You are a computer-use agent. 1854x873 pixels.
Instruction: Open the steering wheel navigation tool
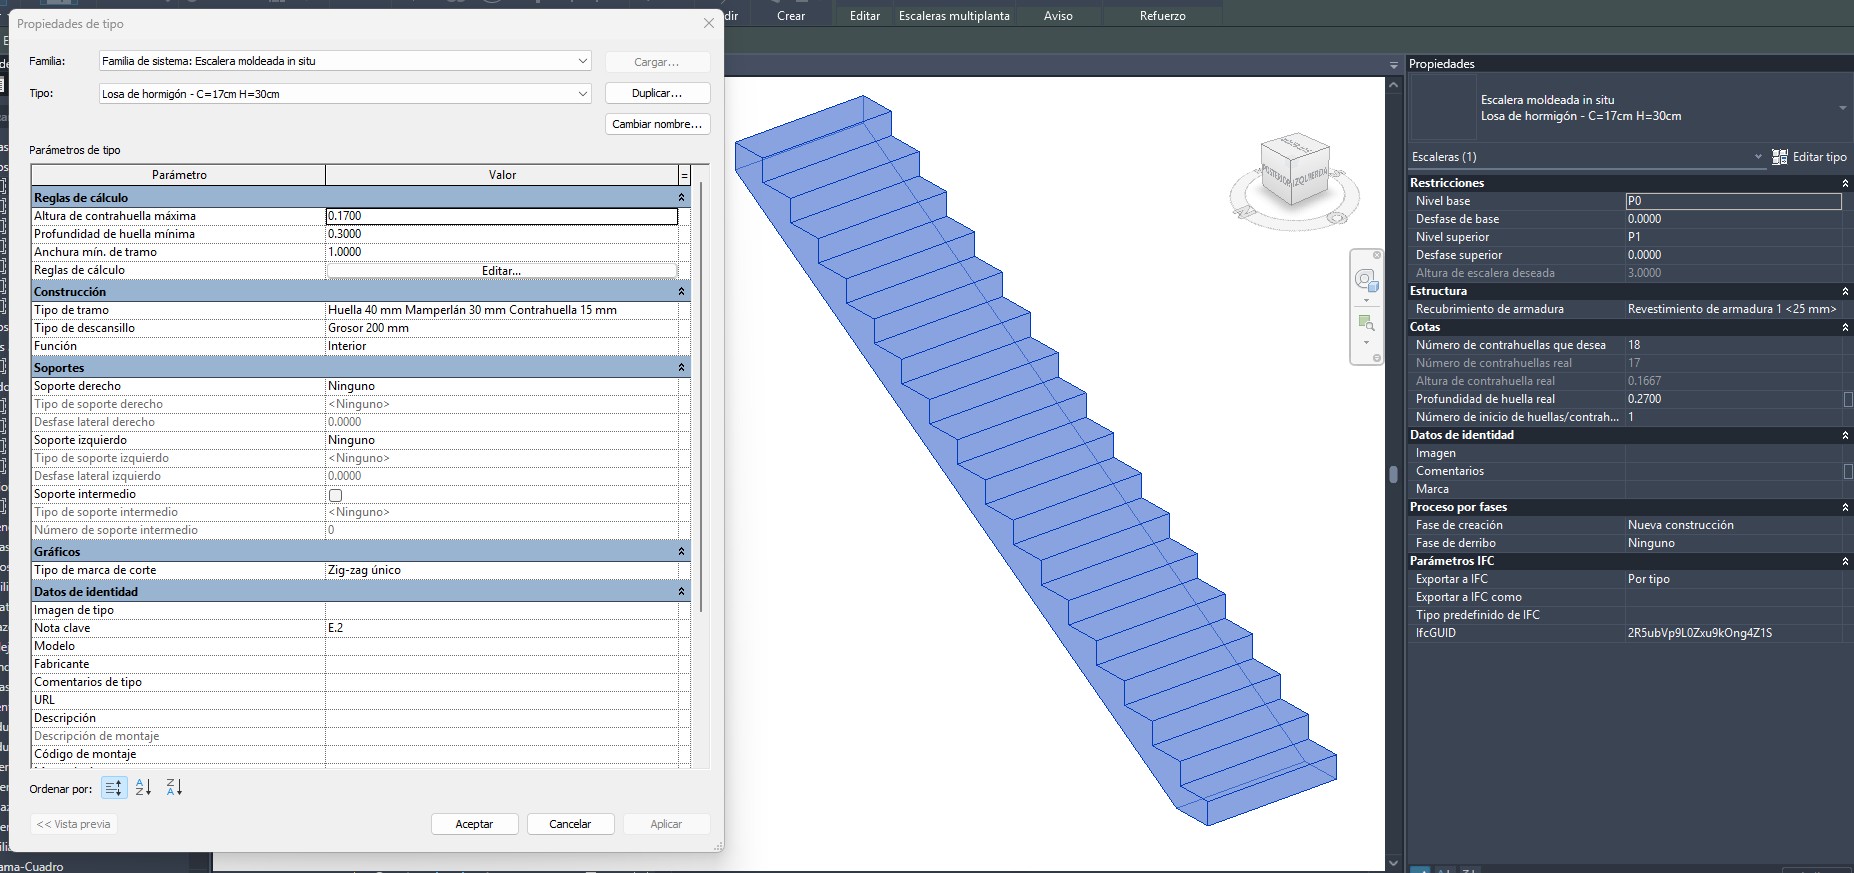coord(1365,280)
